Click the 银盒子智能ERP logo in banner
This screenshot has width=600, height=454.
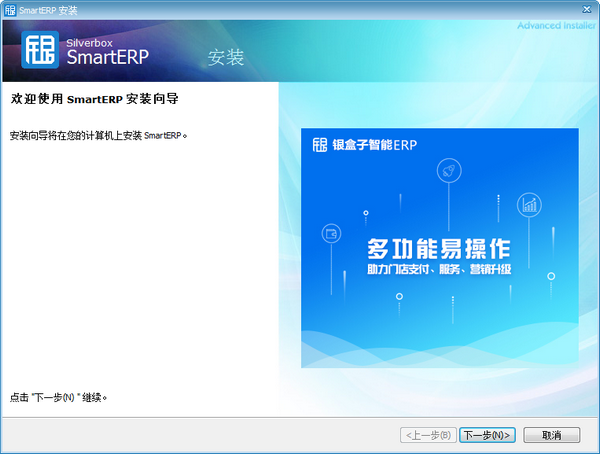click(x=365, y=145)
